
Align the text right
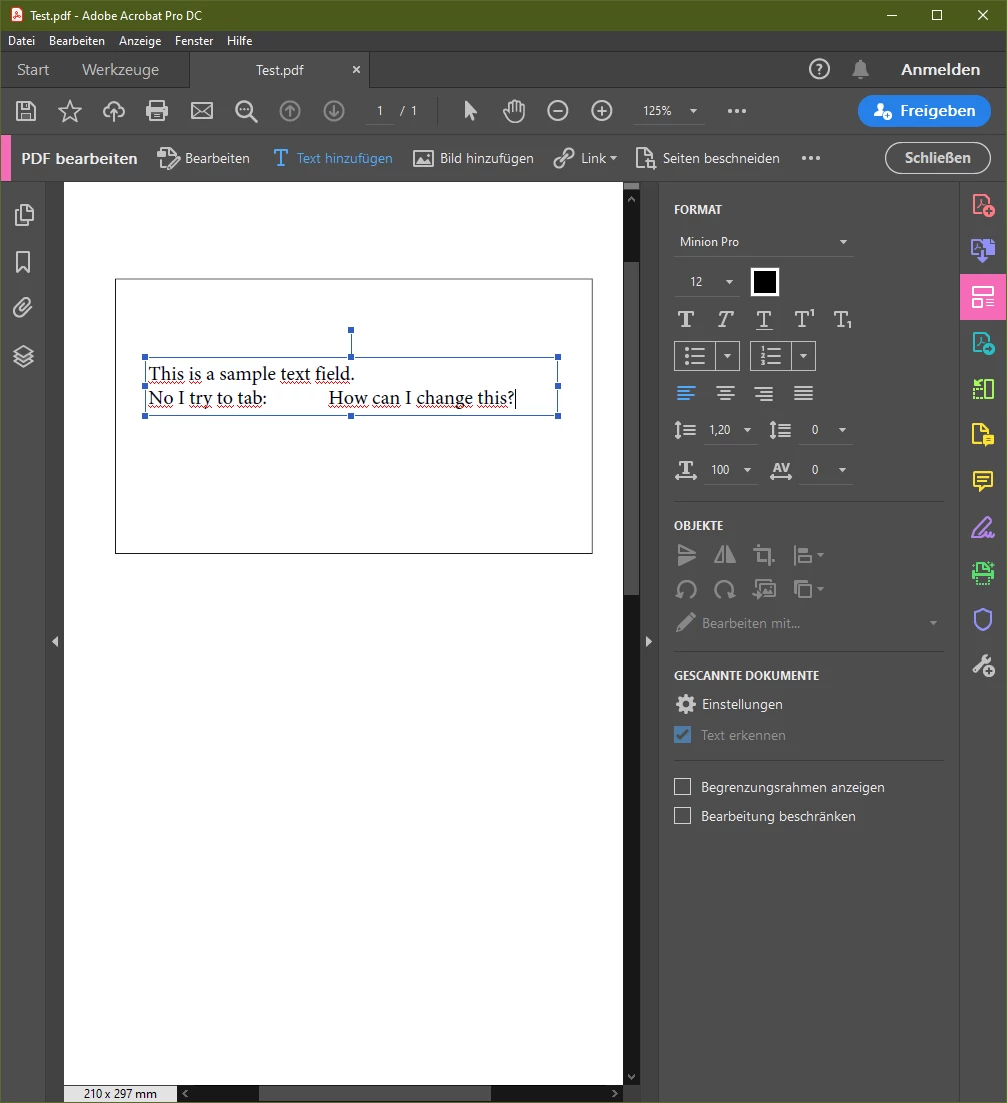764,393
